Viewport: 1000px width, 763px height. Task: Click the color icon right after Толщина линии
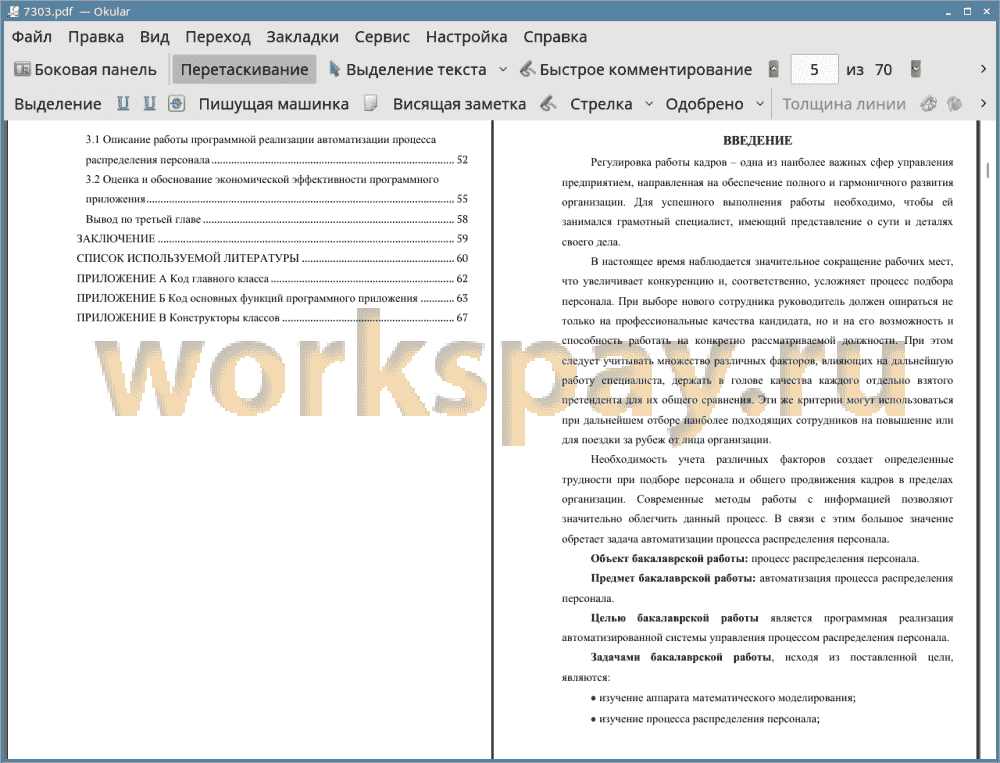coord(929,103)
